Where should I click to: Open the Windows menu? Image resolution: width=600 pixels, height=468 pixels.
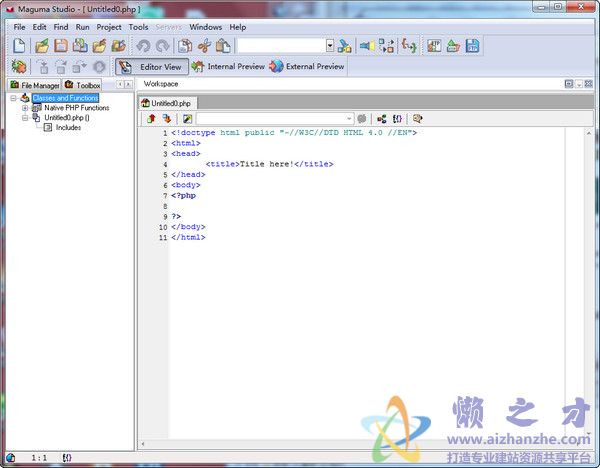205,27
